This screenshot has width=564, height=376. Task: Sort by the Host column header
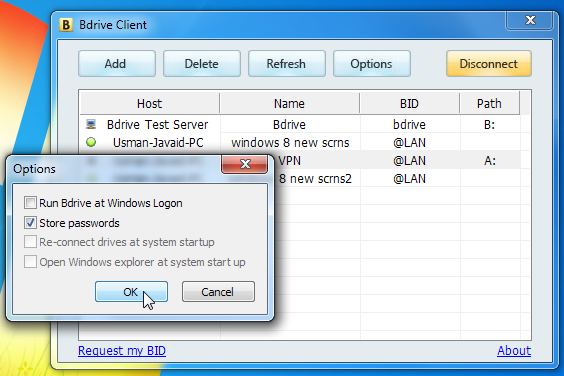tap(150, 104)
